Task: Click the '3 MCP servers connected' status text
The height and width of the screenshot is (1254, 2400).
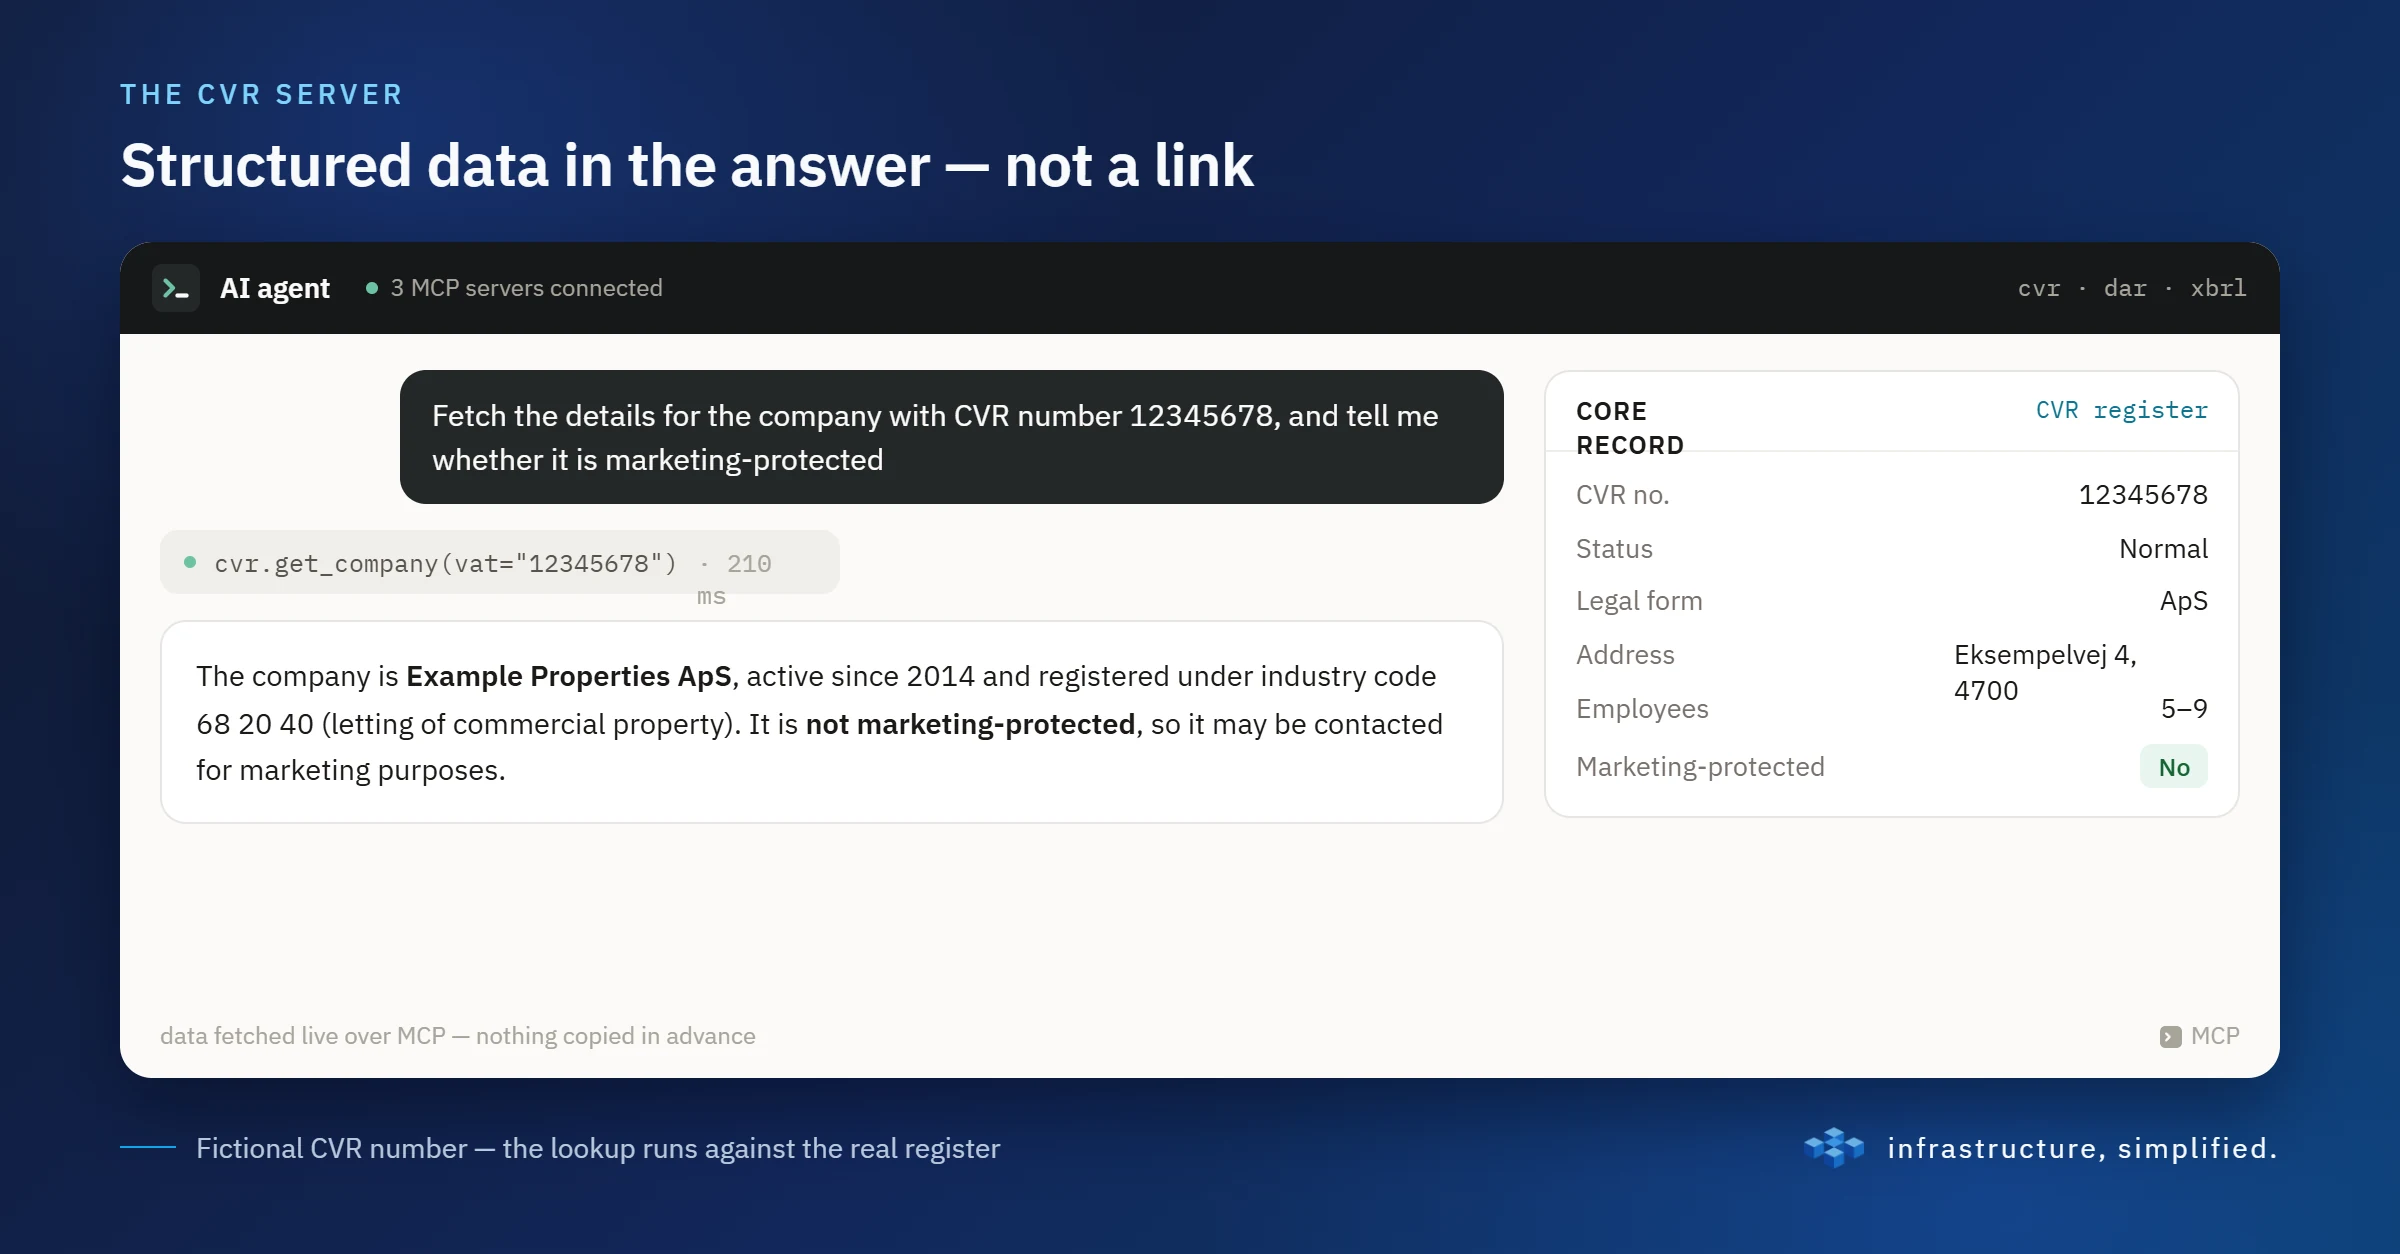Action: pyautogui.click(x=526, y=288)
